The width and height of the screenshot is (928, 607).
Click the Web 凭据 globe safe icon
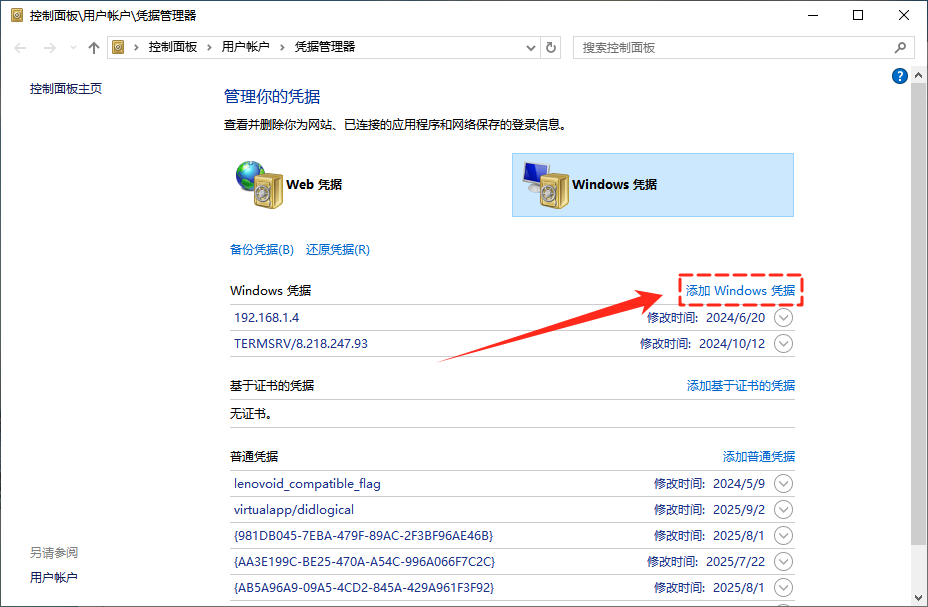coord(259,185)
